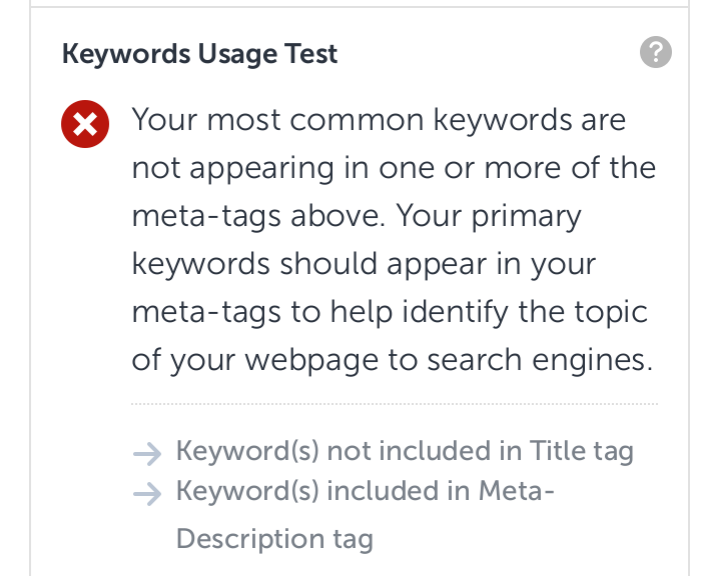Click the dotted divider under the description
The image size is (719, 576).
(394, 404)
